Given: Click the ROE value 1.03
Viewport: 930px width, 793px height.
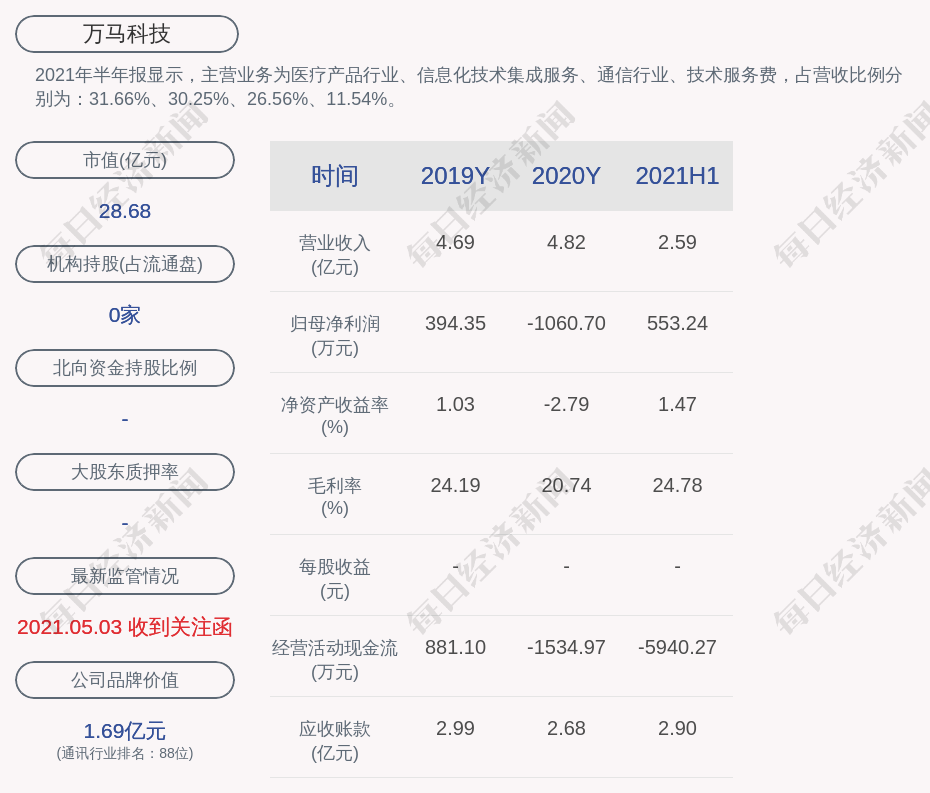Looking at the screenshot, I should [455, 405].
